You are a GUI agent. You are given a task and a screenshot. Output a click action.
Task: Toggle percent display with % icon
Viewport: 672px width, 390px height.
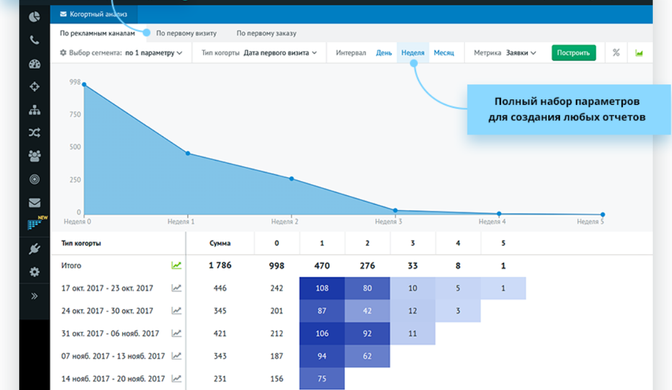click(616, 53)
